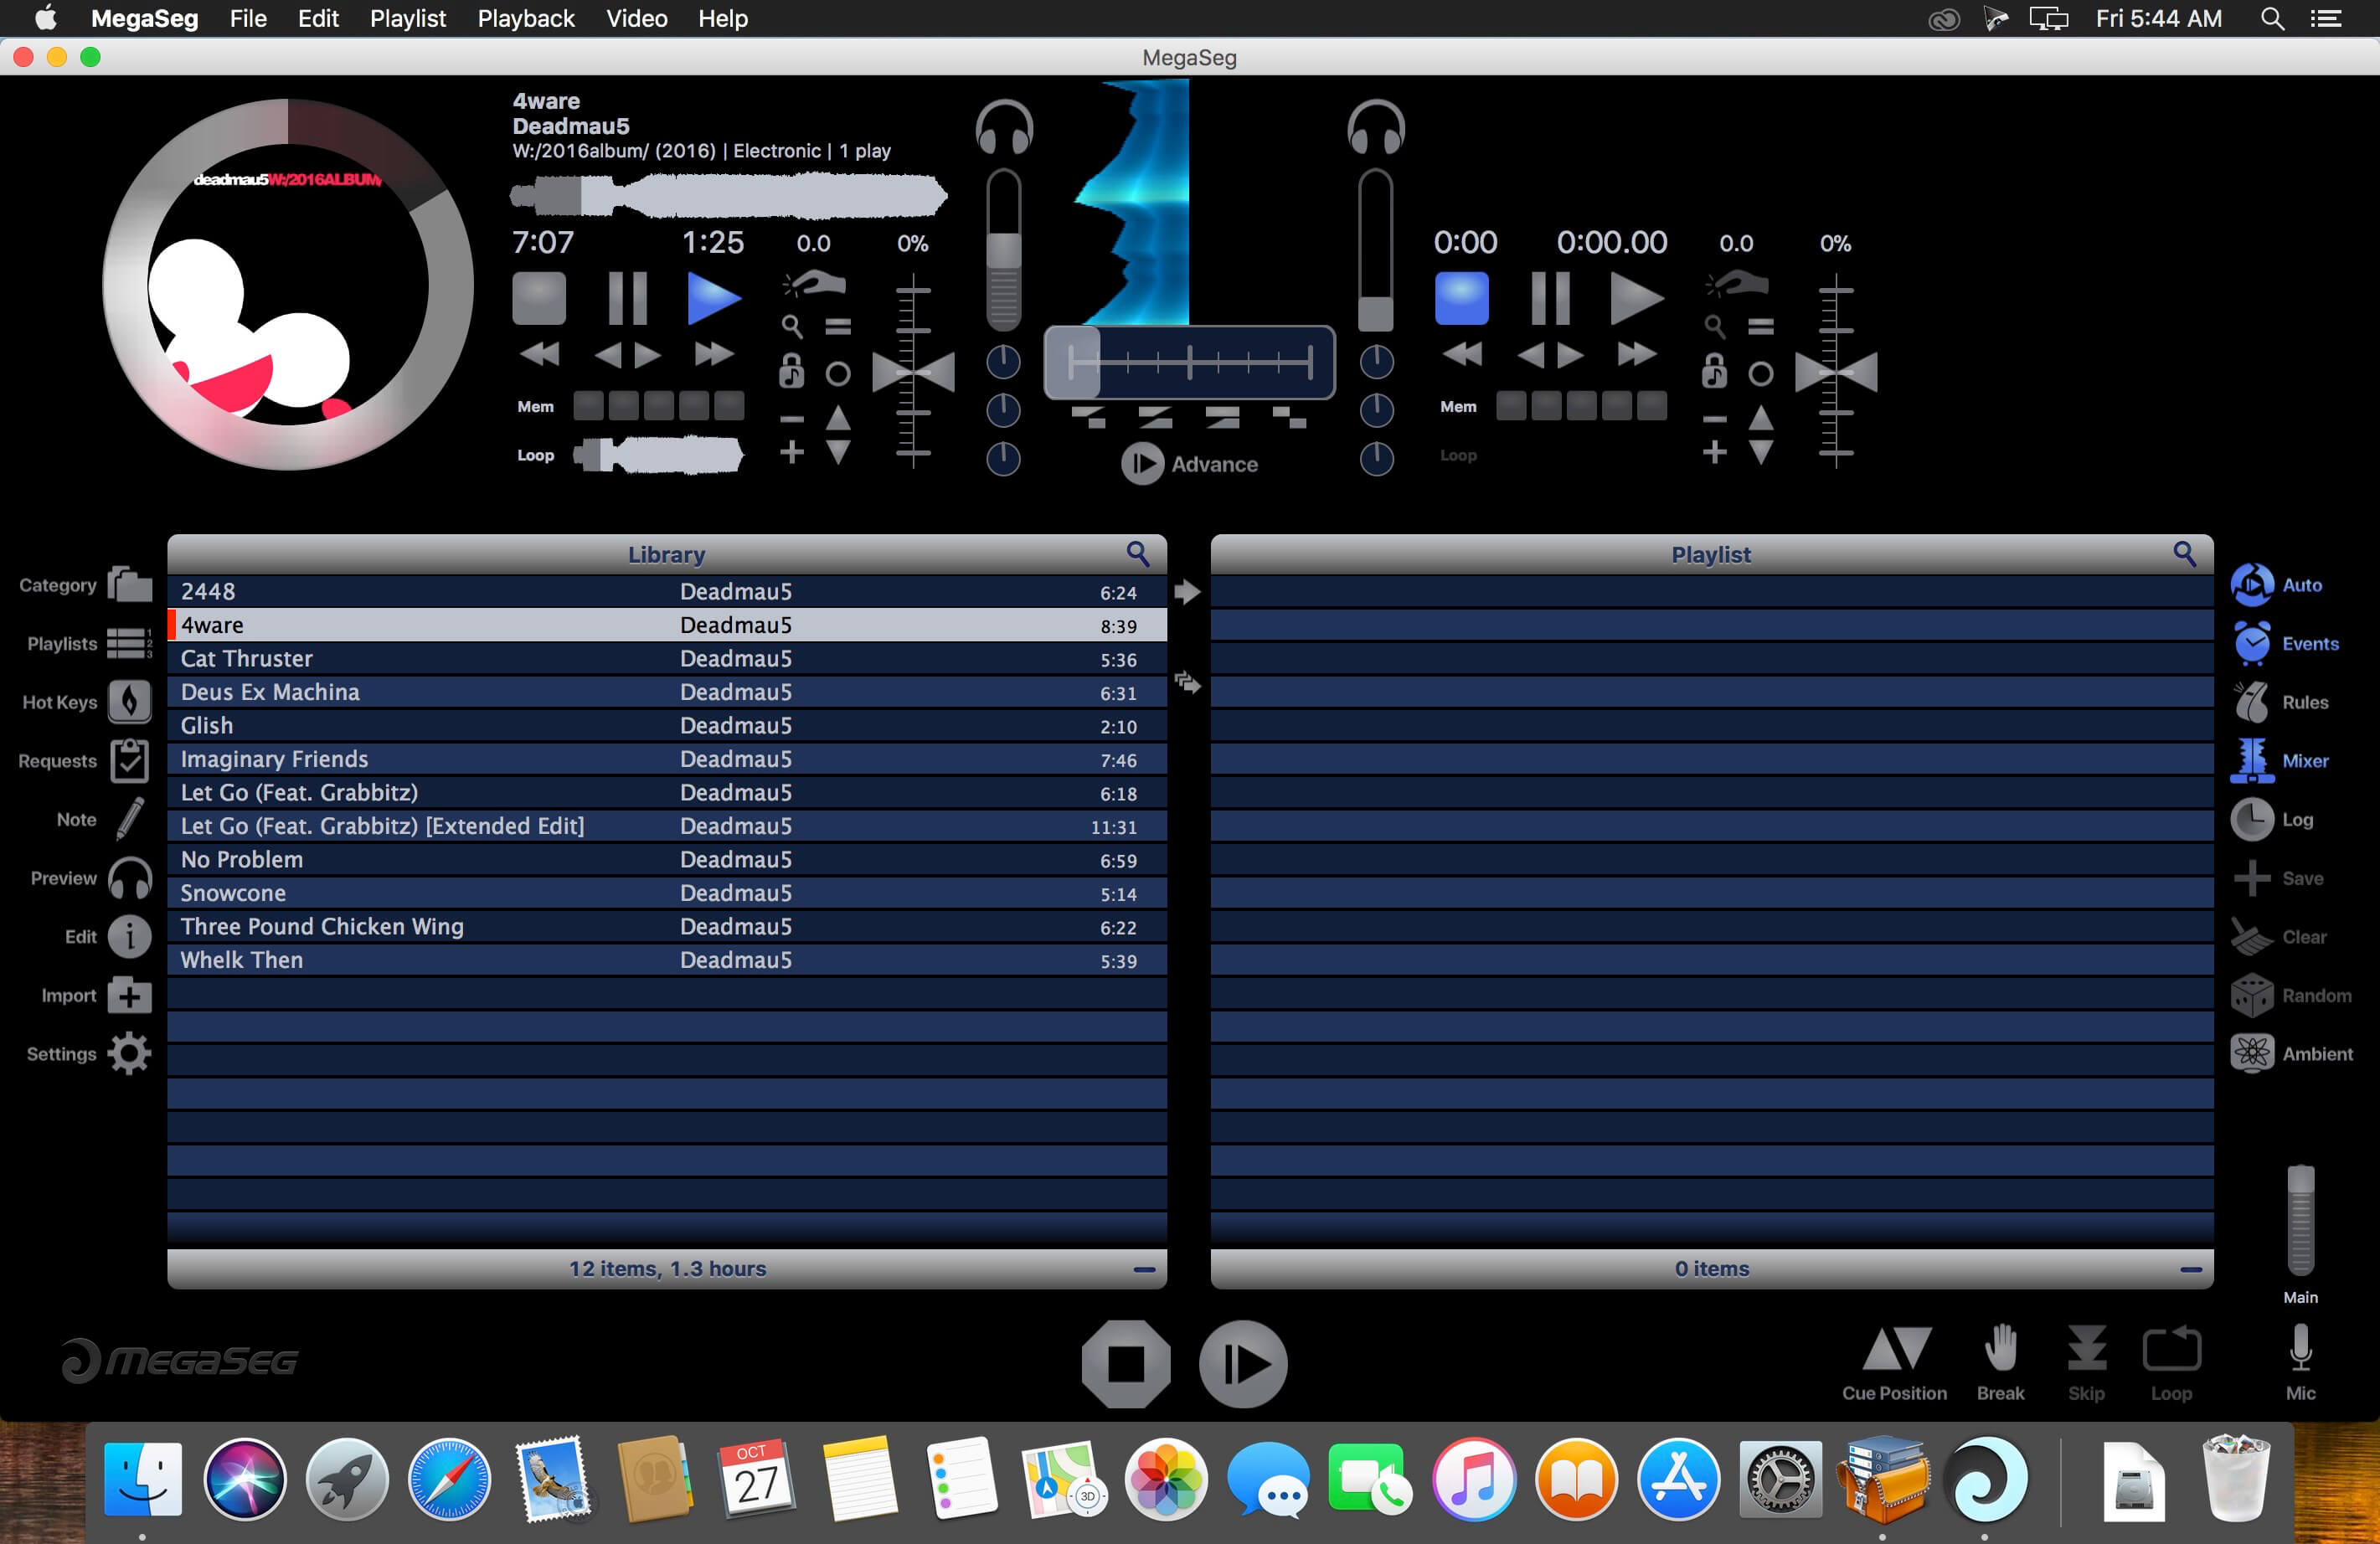
Task: Click the Advance button
Action: (x=1189, y=464)
